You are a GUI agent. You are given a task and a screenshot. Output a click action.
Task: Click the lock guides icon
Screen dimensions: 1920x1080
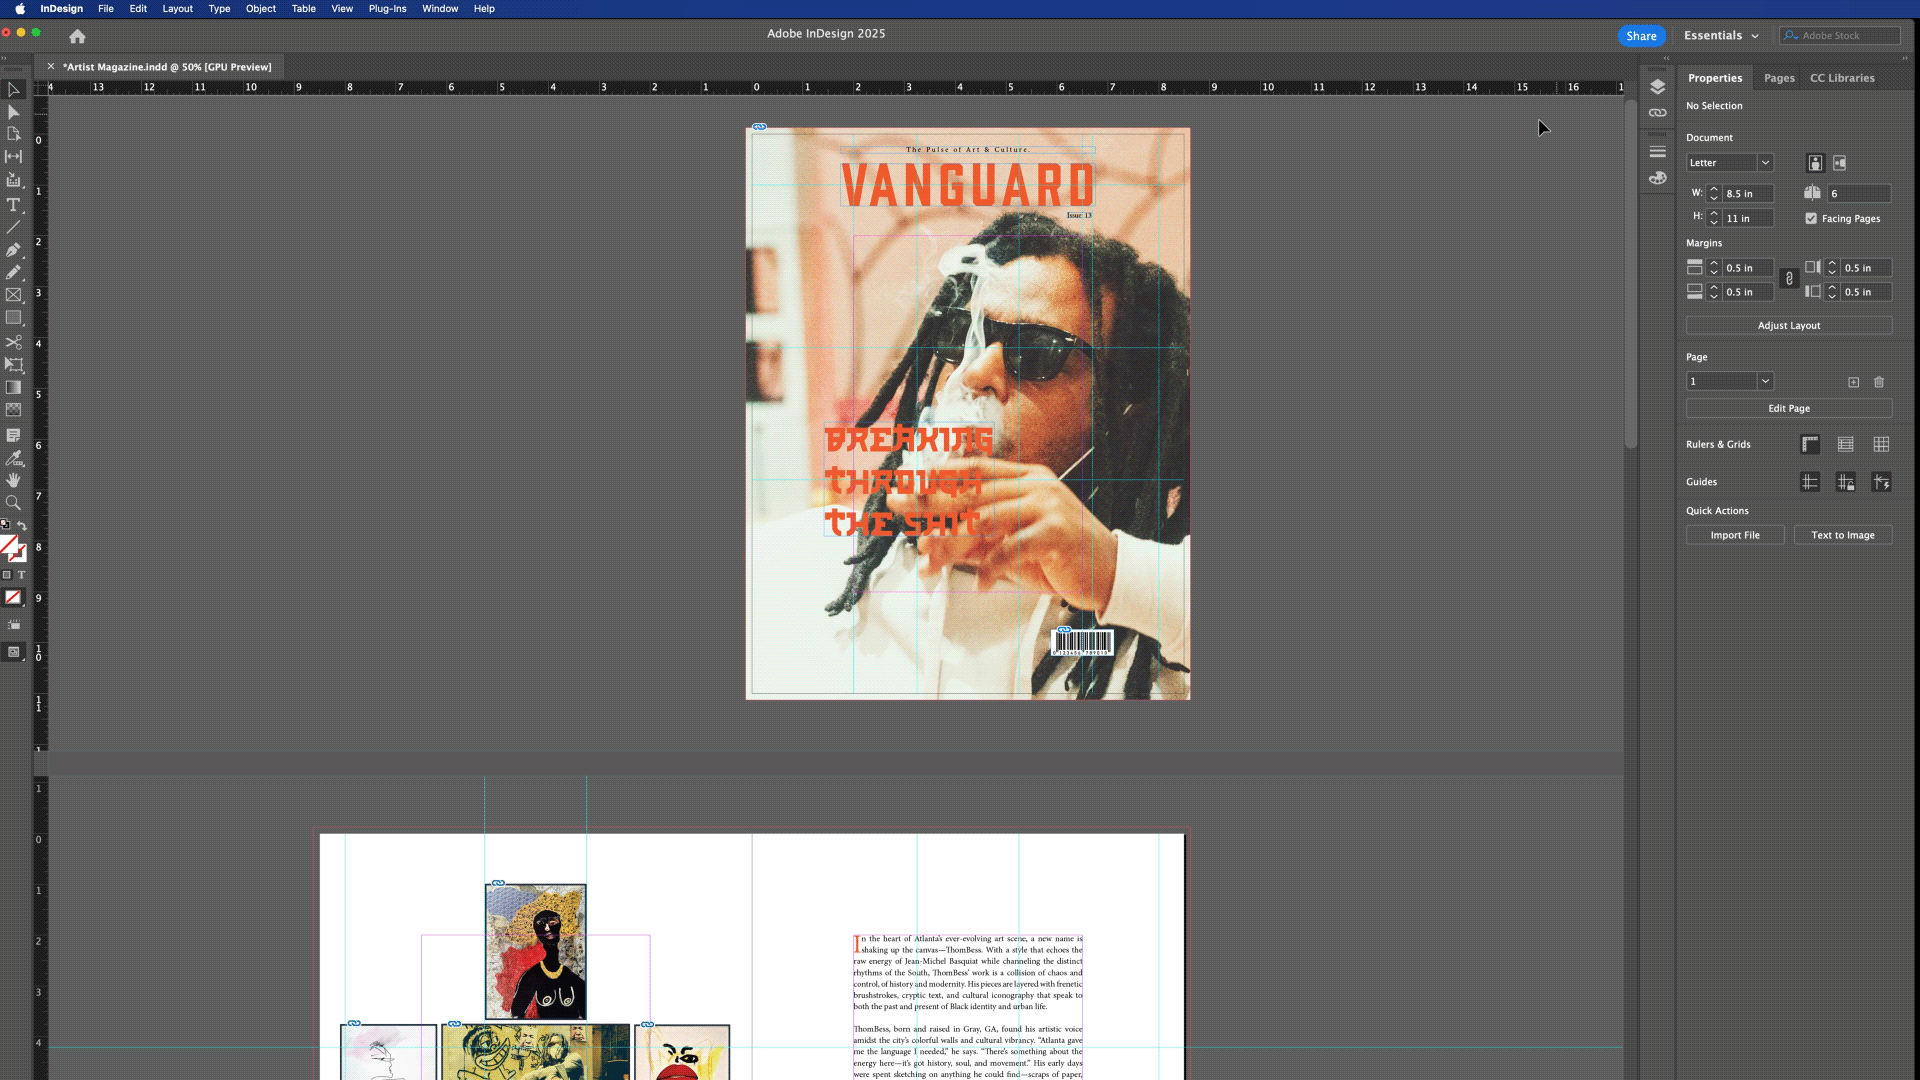coord(1845,482)
